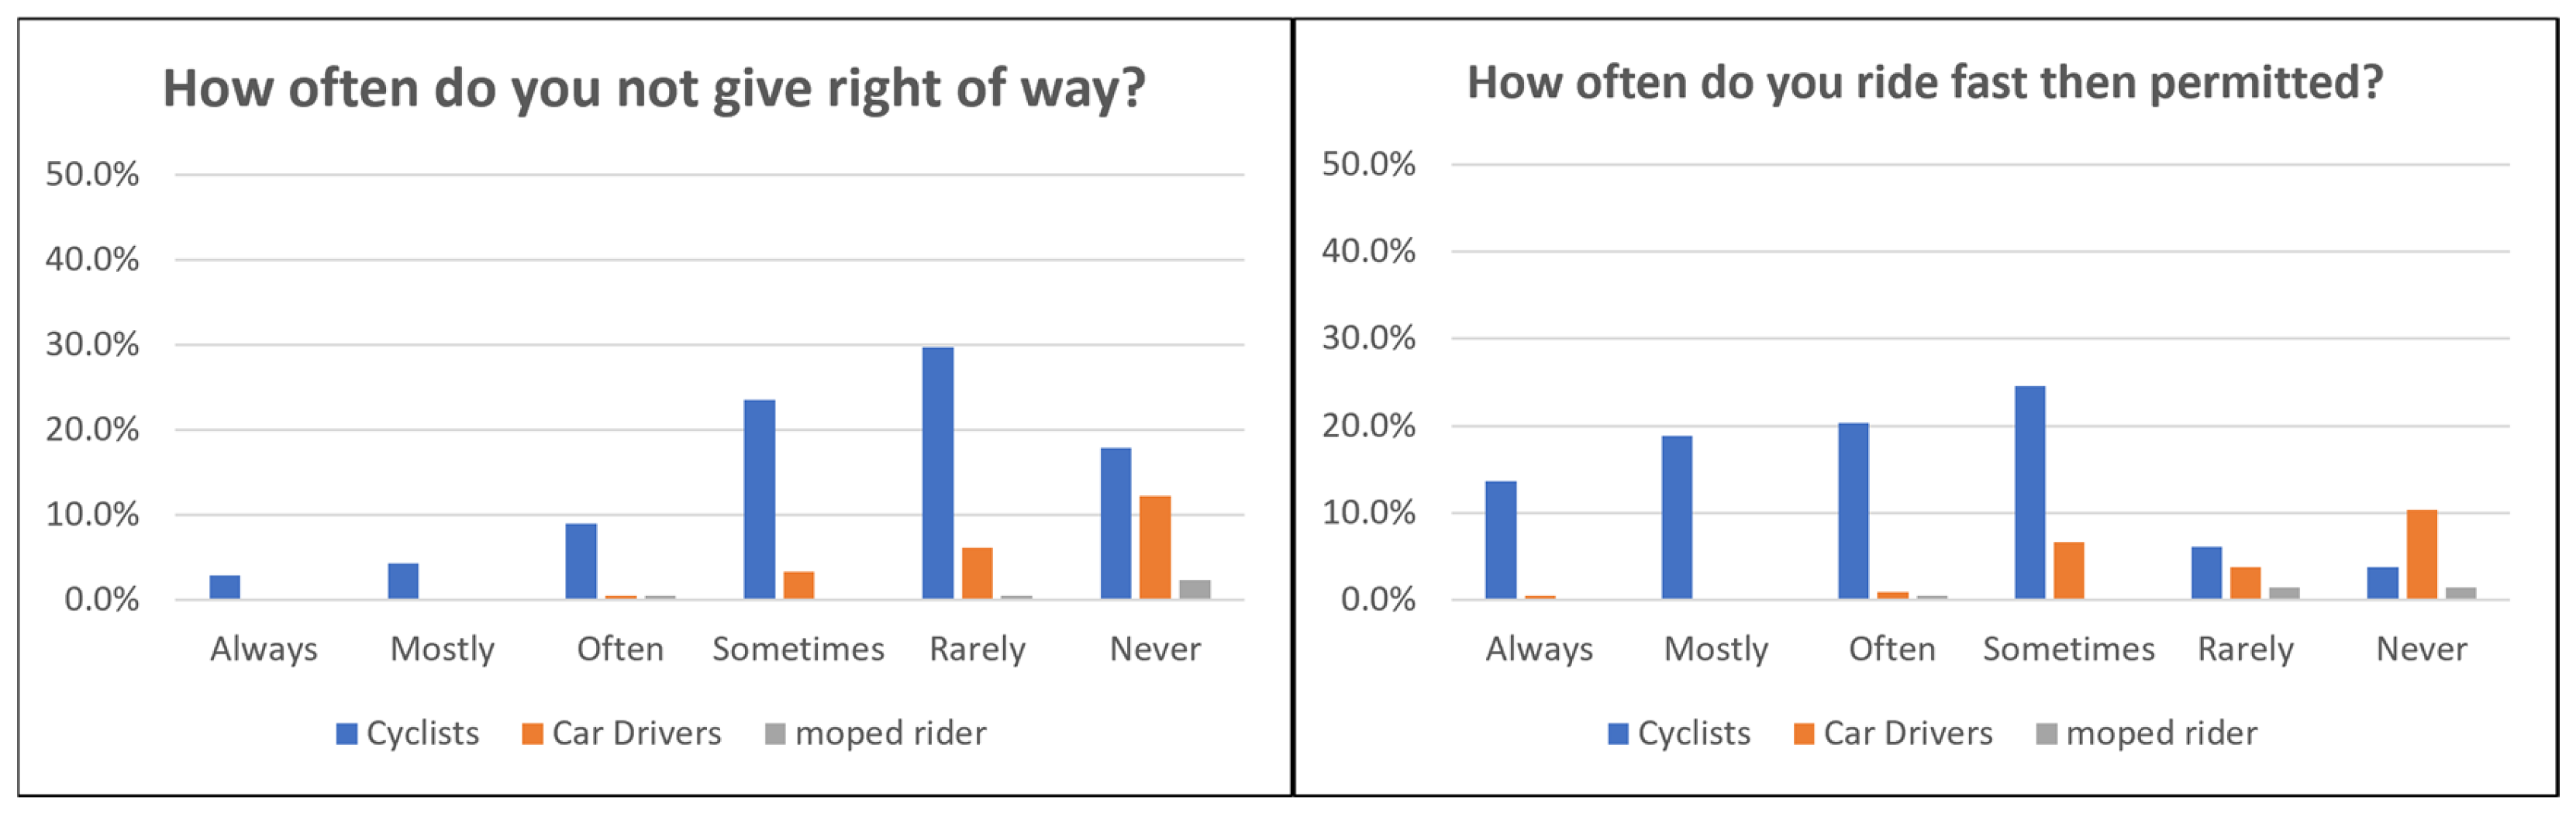The width and height of the screenshot is (2576, 817).
Task: Select the "How often do you not give right of way?" title
Action: click(x=654, y=88)
